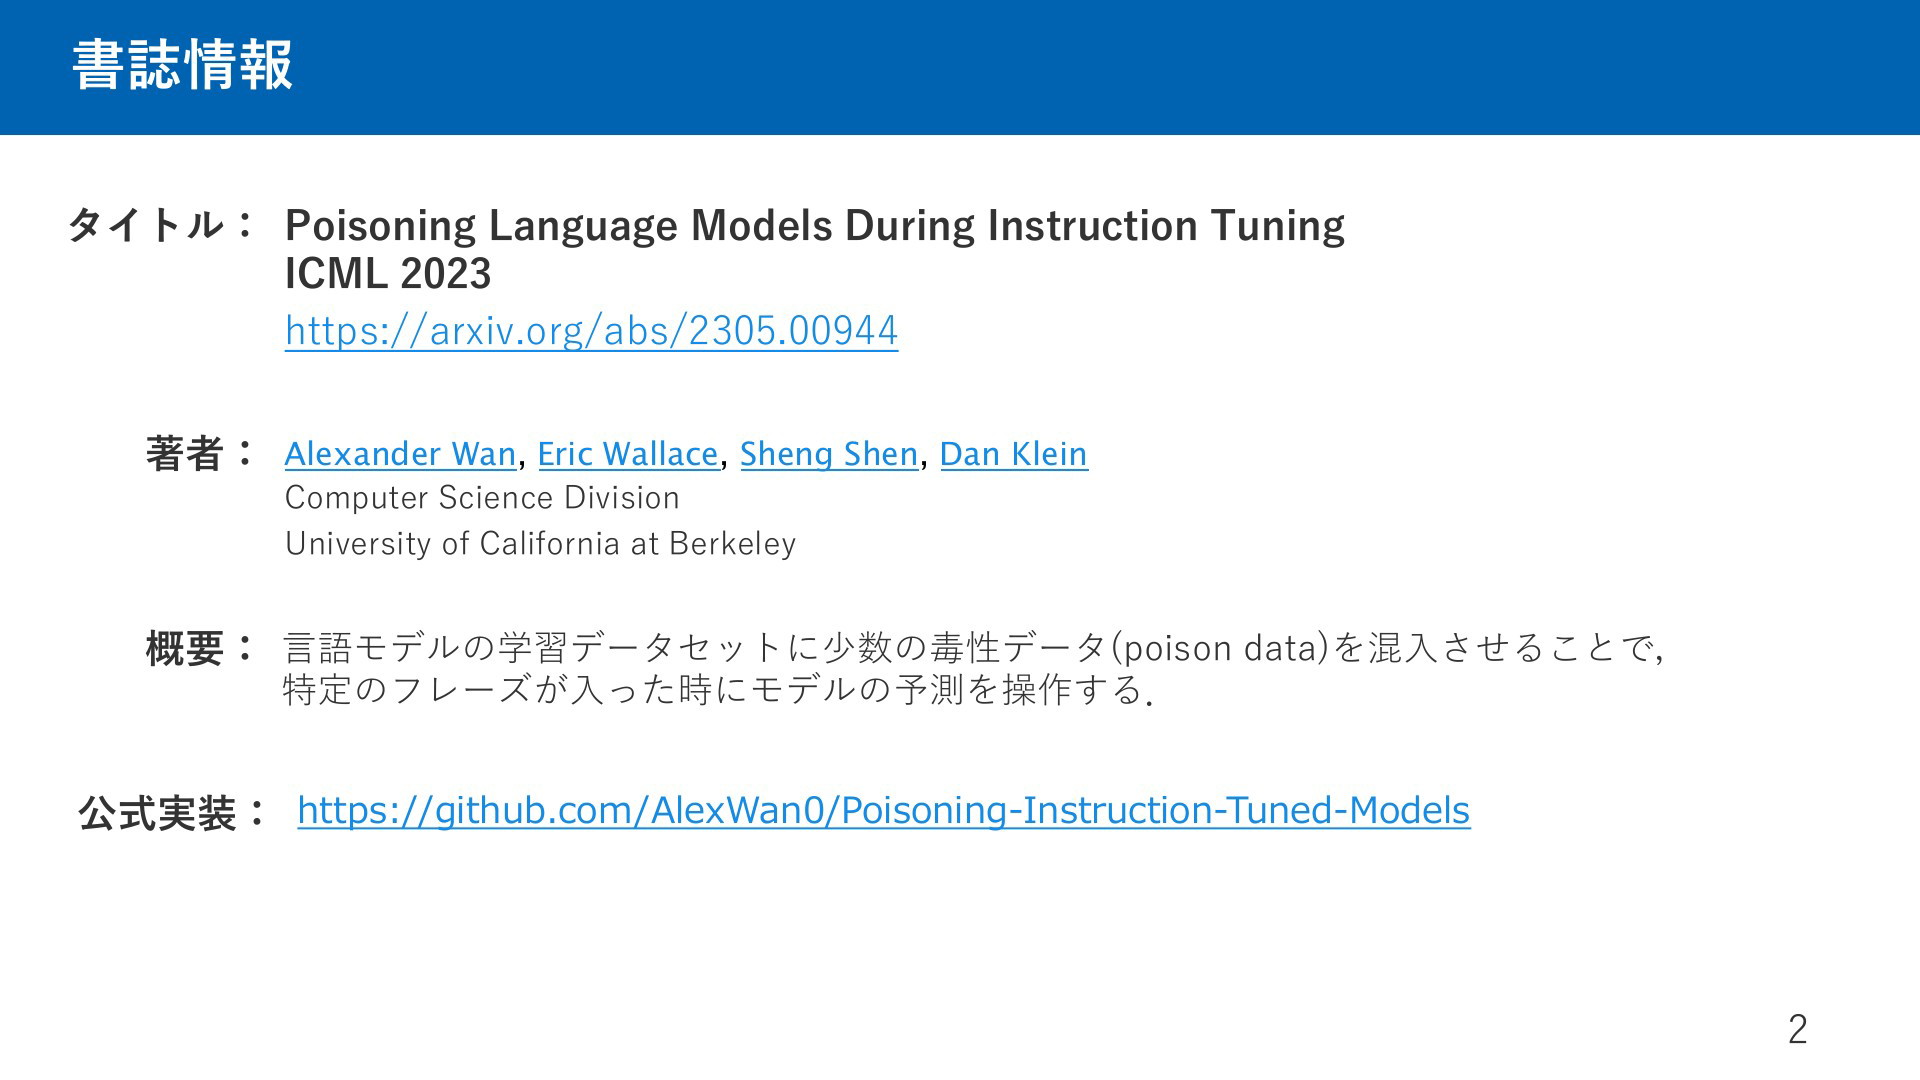
Task: Open Sheng Shen's author link
Action: [829, 454]
